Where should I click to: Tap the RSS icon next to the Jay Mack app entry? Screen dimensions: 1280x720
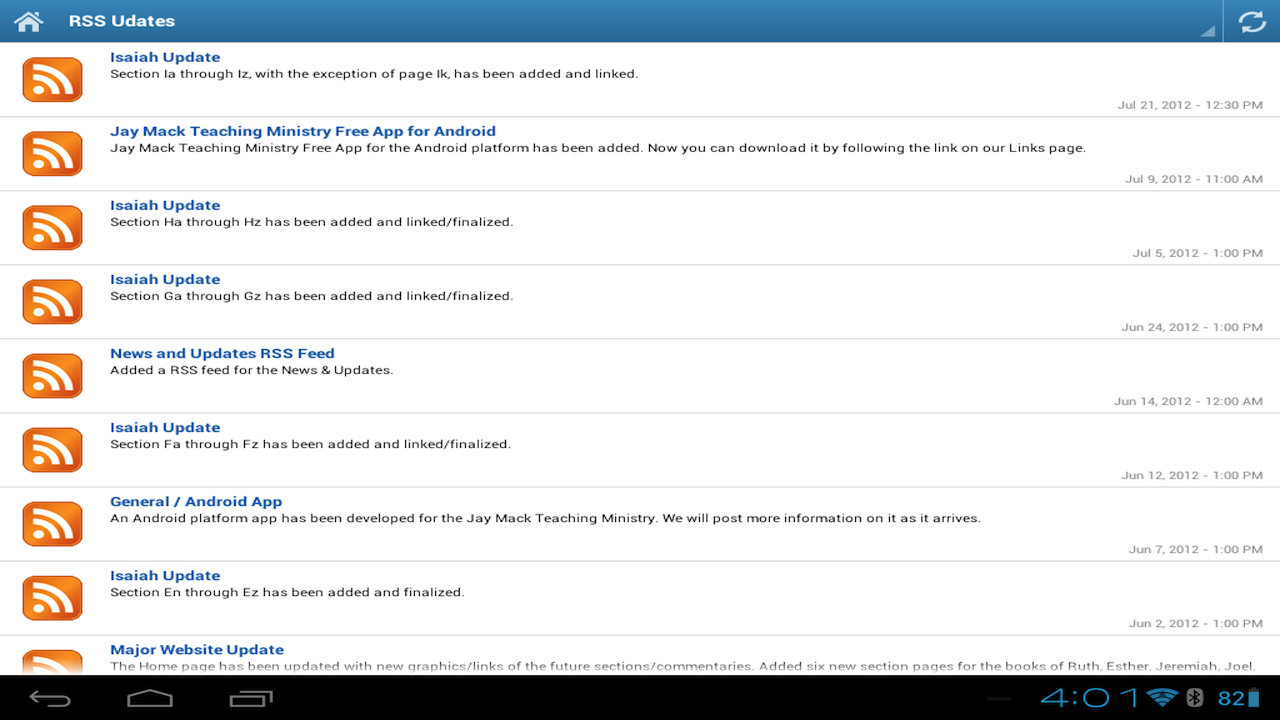(52, 153)
